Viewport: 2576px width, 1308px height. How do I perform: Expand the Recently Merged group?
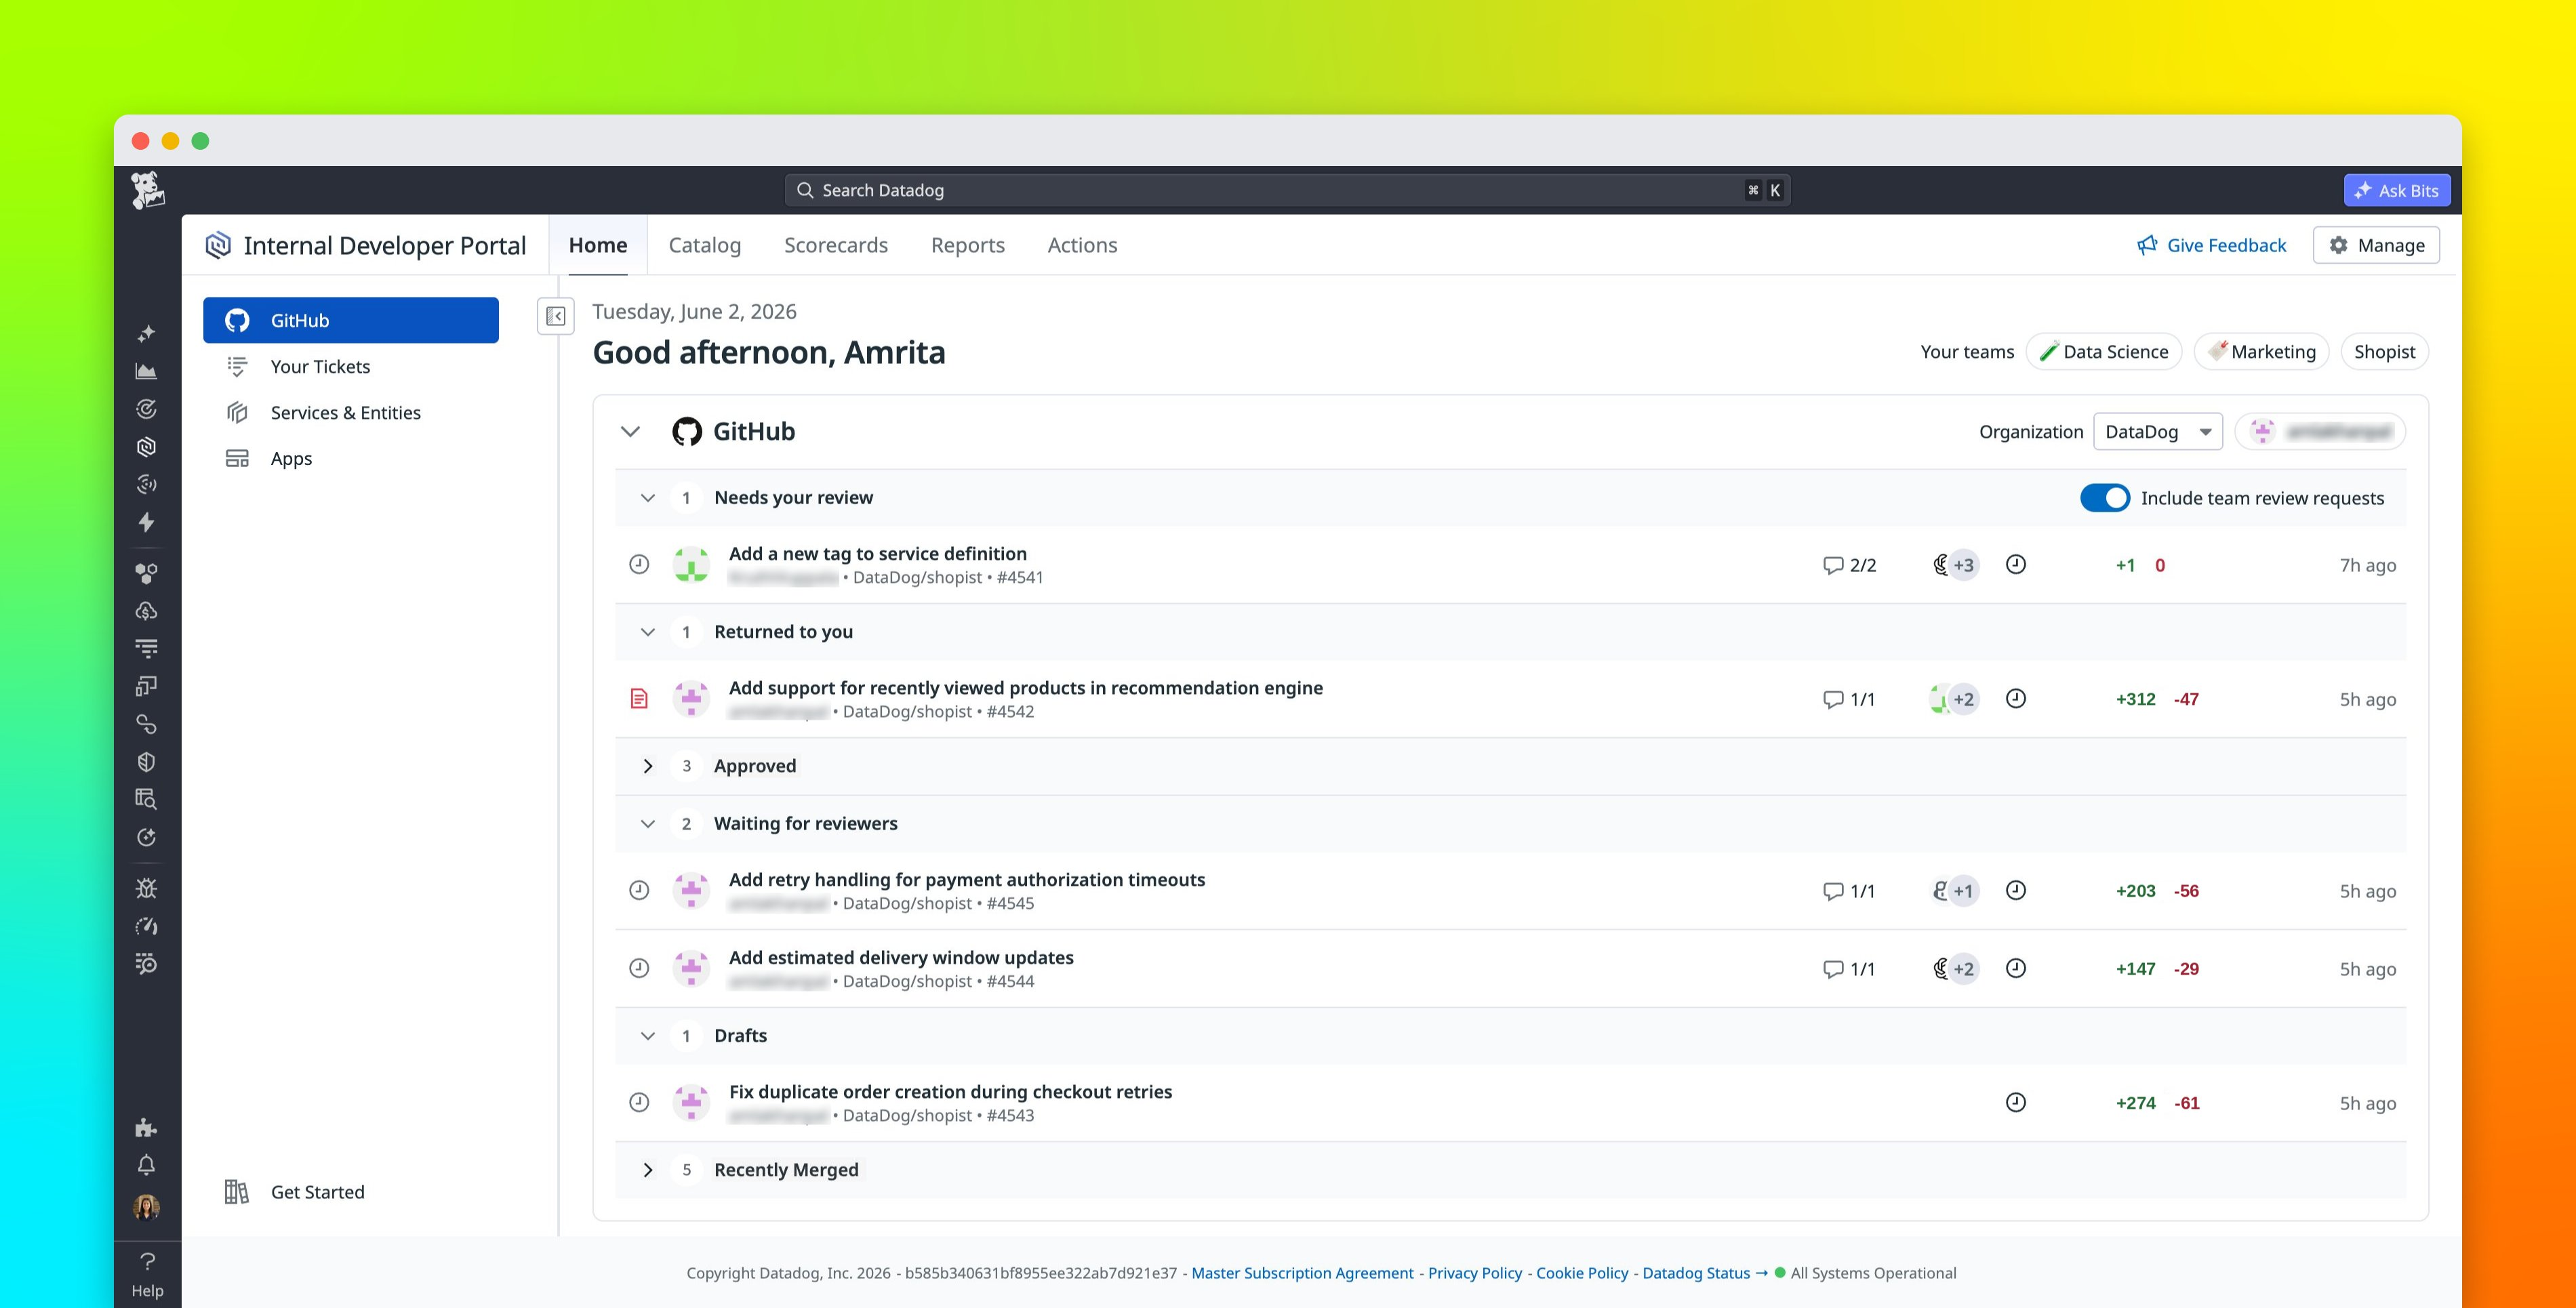[x=648, y=1170]
